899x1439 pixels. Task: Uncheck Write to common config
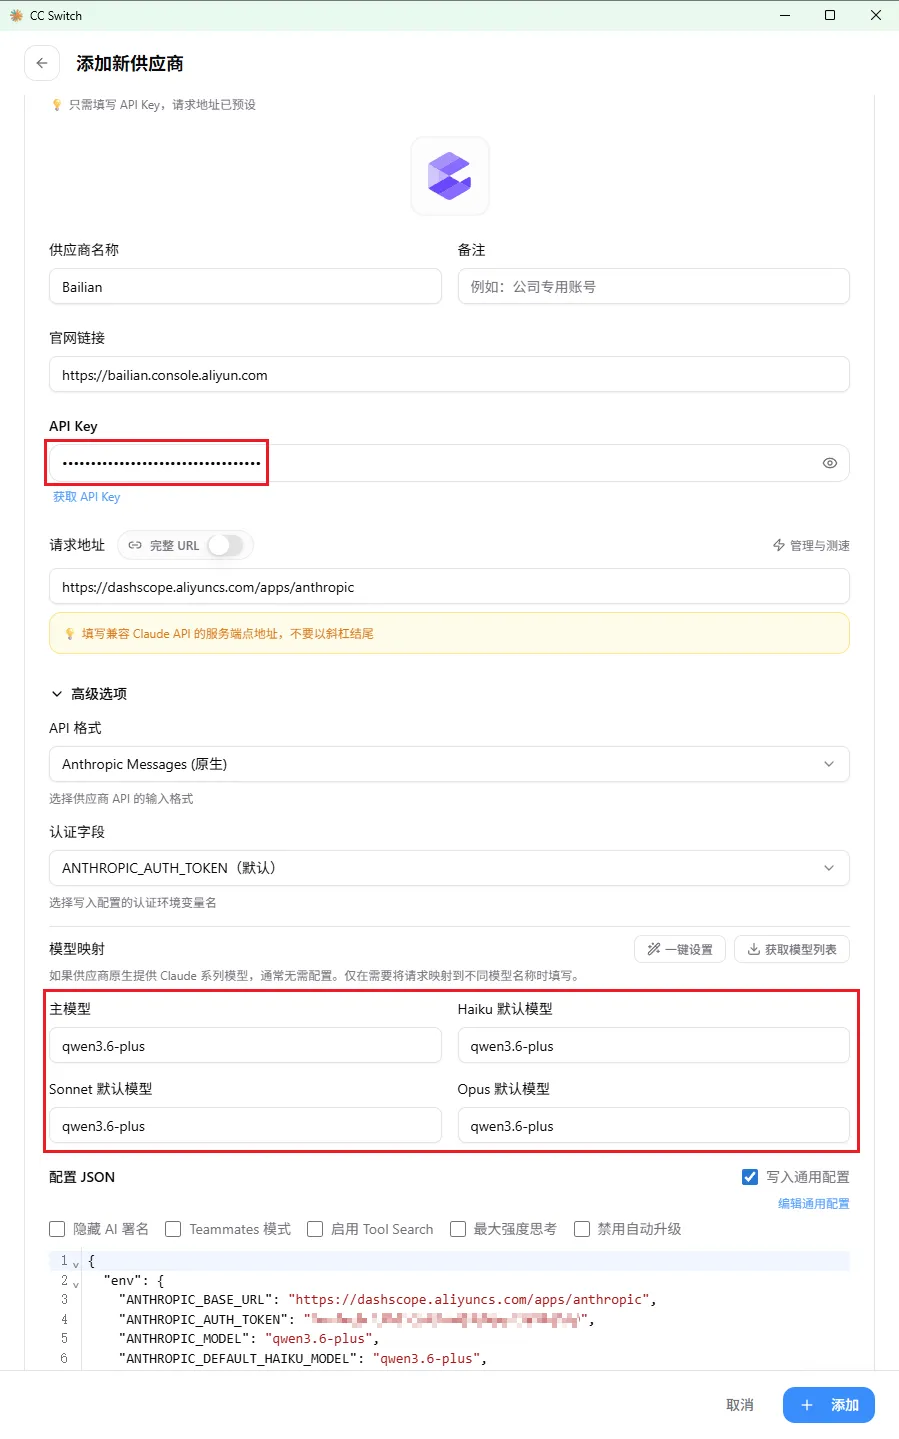[750, 1177]
